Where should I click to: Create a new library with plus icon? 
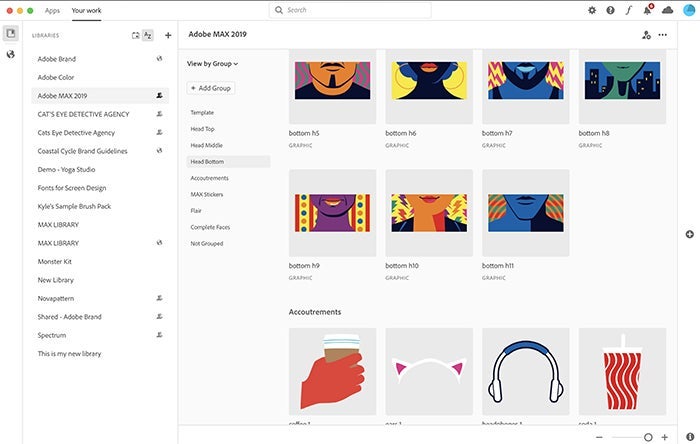point(168,35)
